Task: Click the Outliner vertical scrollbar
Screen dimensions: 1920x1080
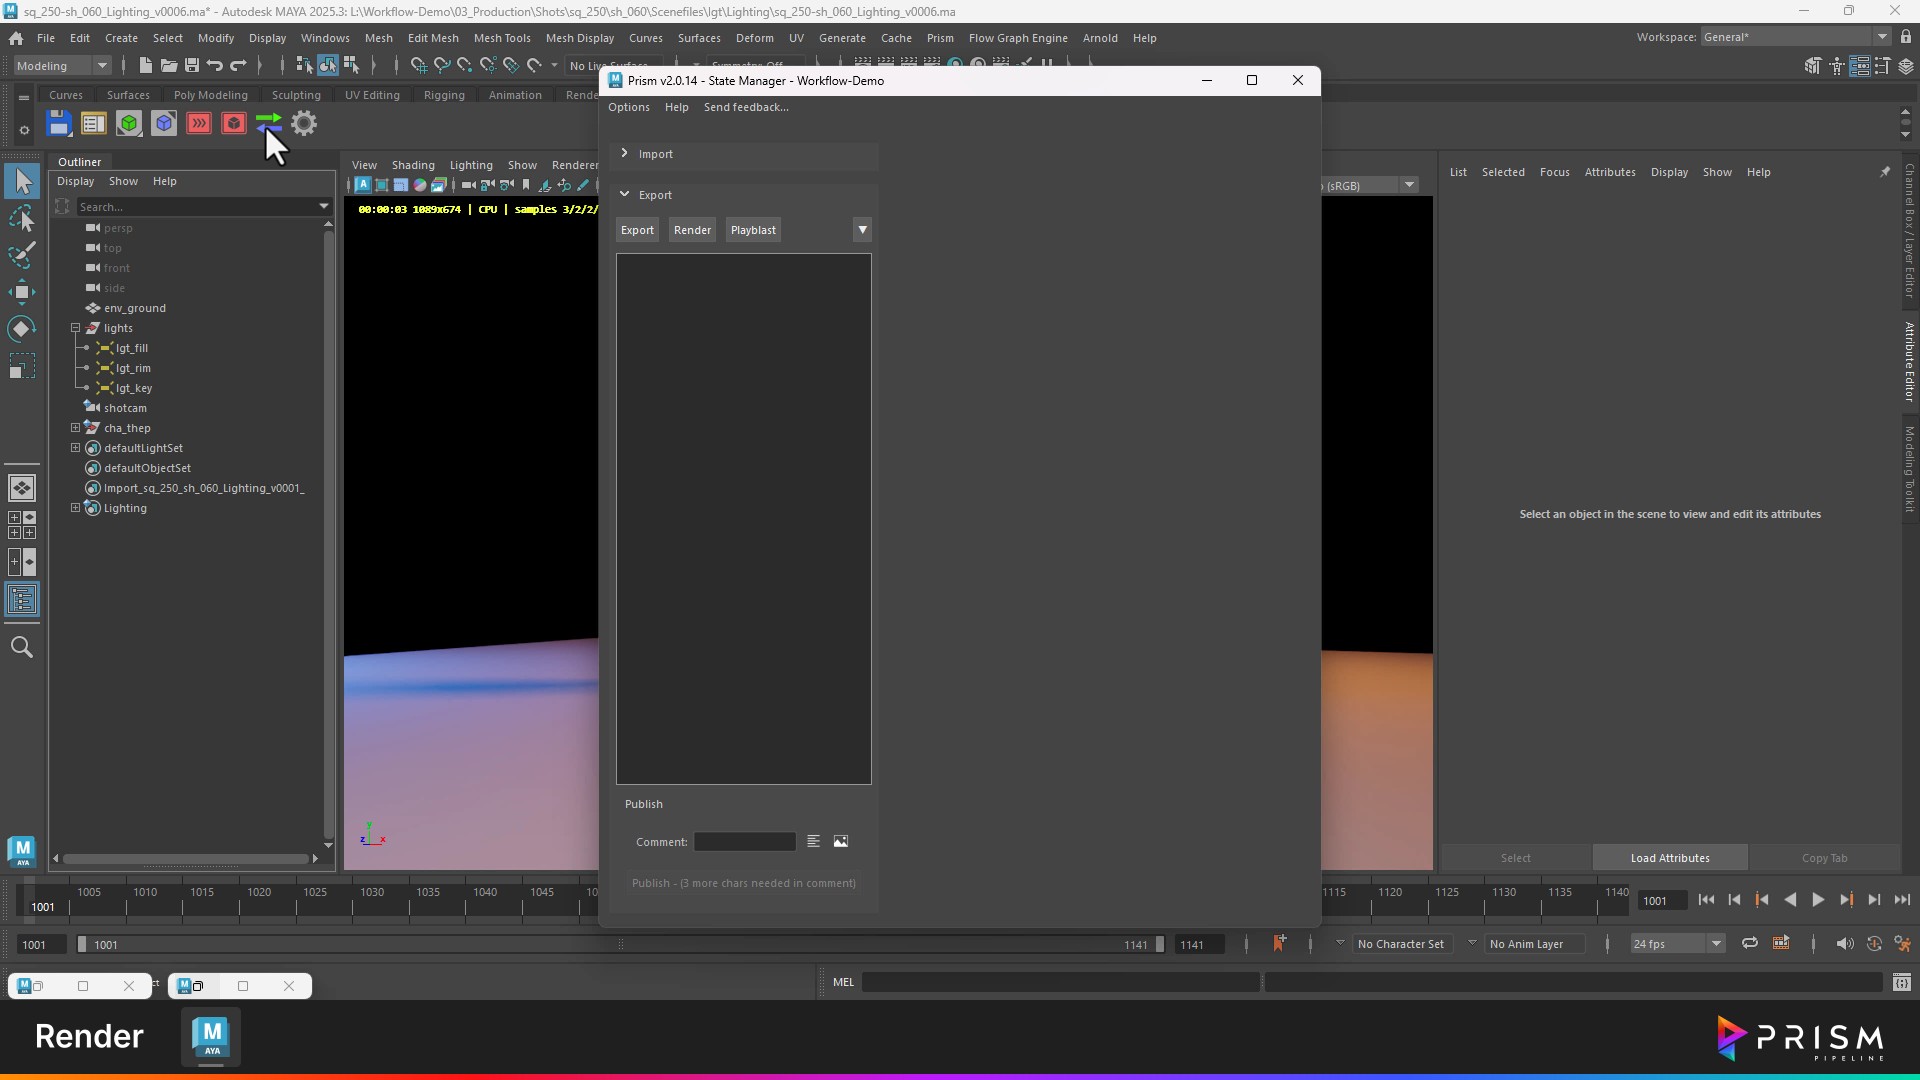Action: tap(328, 535)
